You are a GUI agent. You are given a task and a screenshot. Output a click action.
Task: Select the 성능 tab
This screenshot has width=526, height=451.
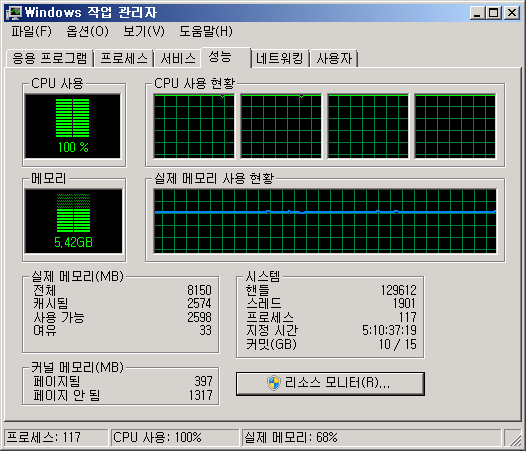(x=225, y=57)
